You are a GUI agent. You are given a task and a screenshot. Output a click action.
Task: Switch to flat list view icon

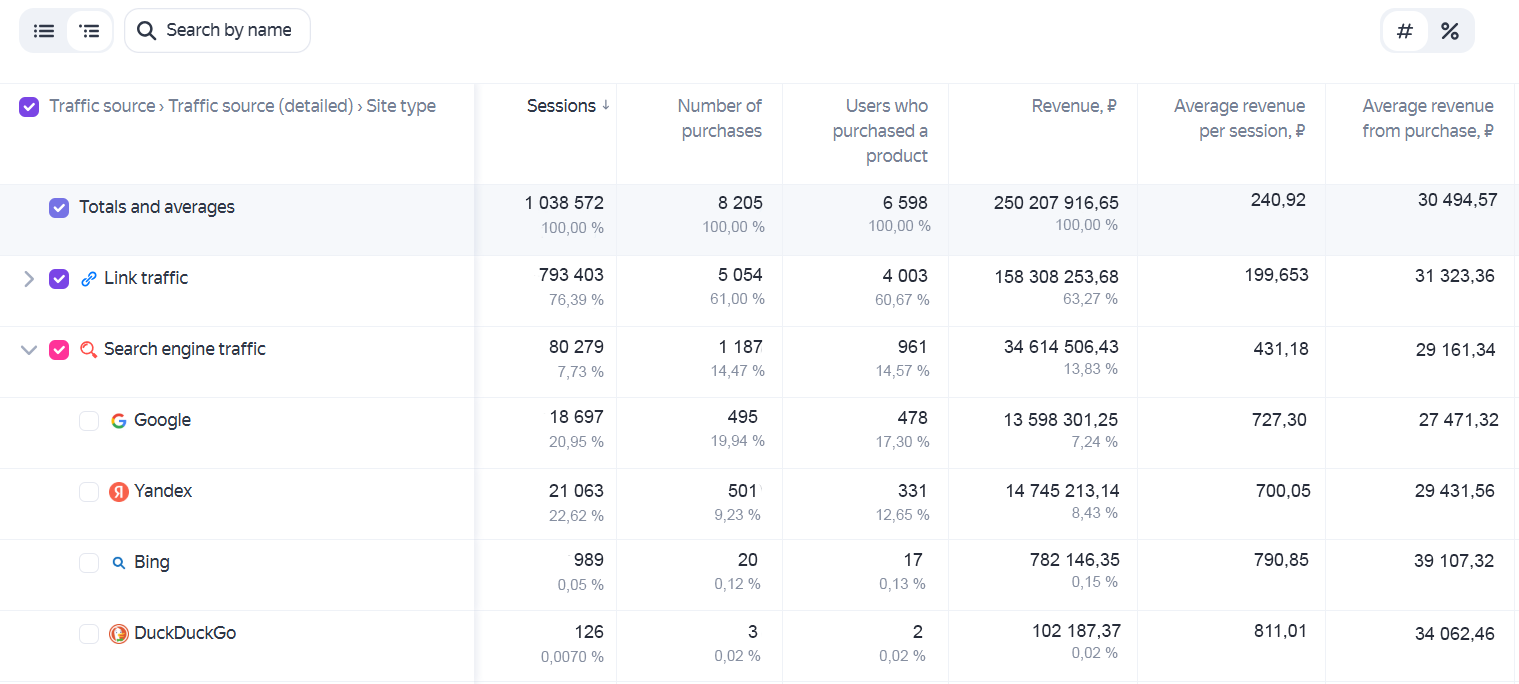[x=44, y=31]
